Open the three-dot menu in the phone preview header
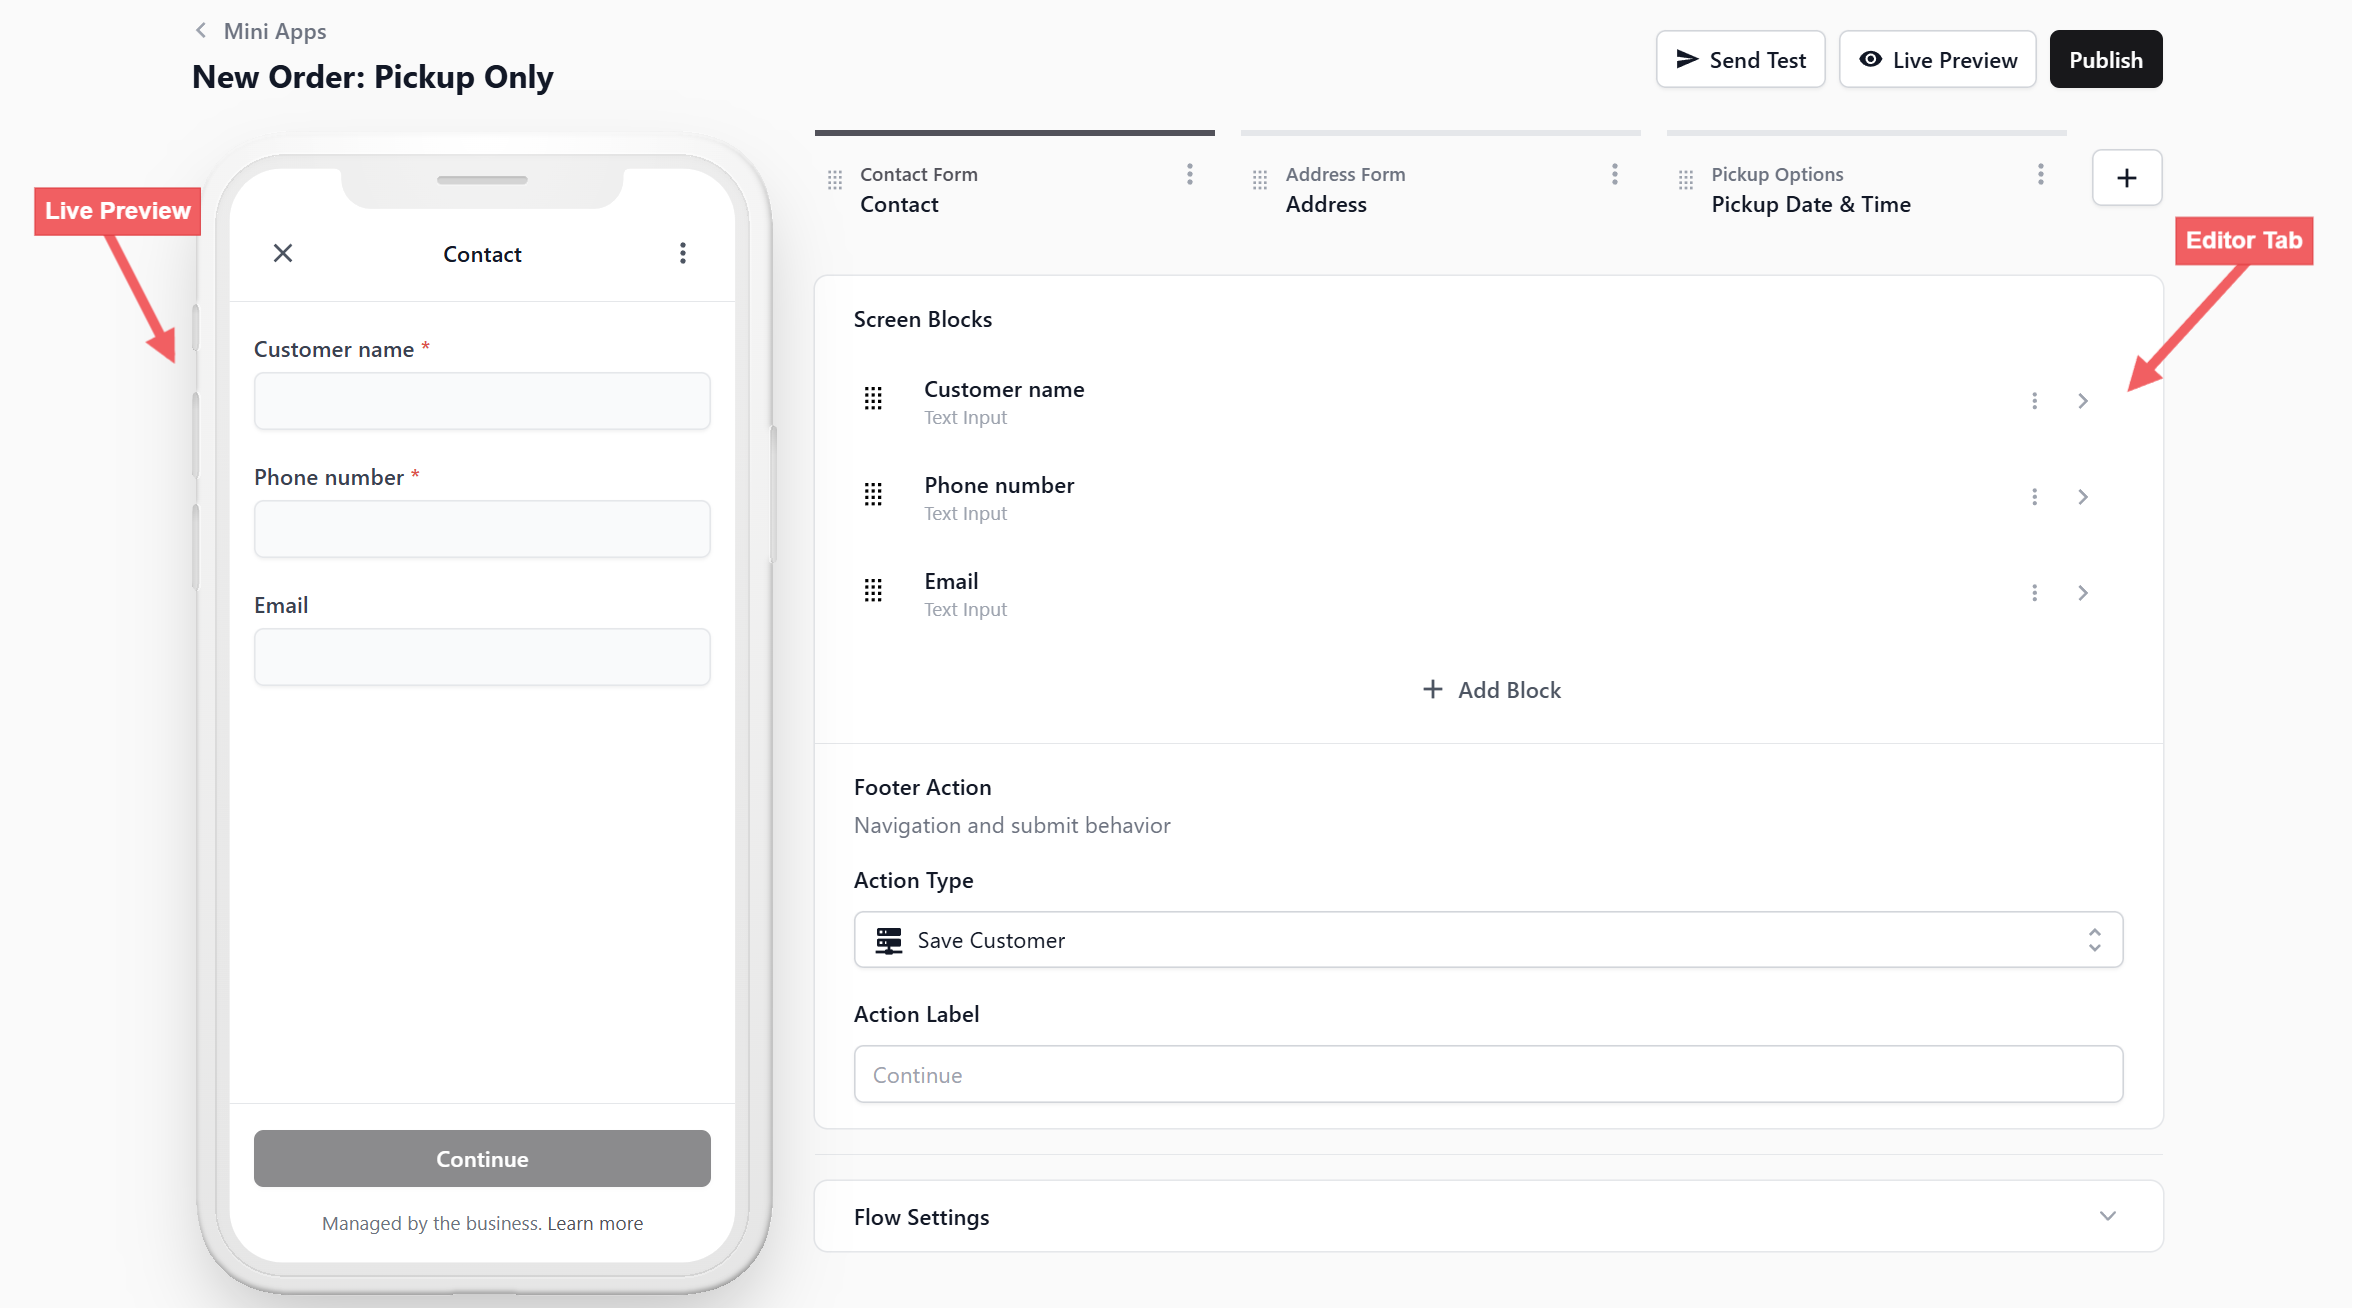The image size is (2353, 1309). tap(683, 253)
